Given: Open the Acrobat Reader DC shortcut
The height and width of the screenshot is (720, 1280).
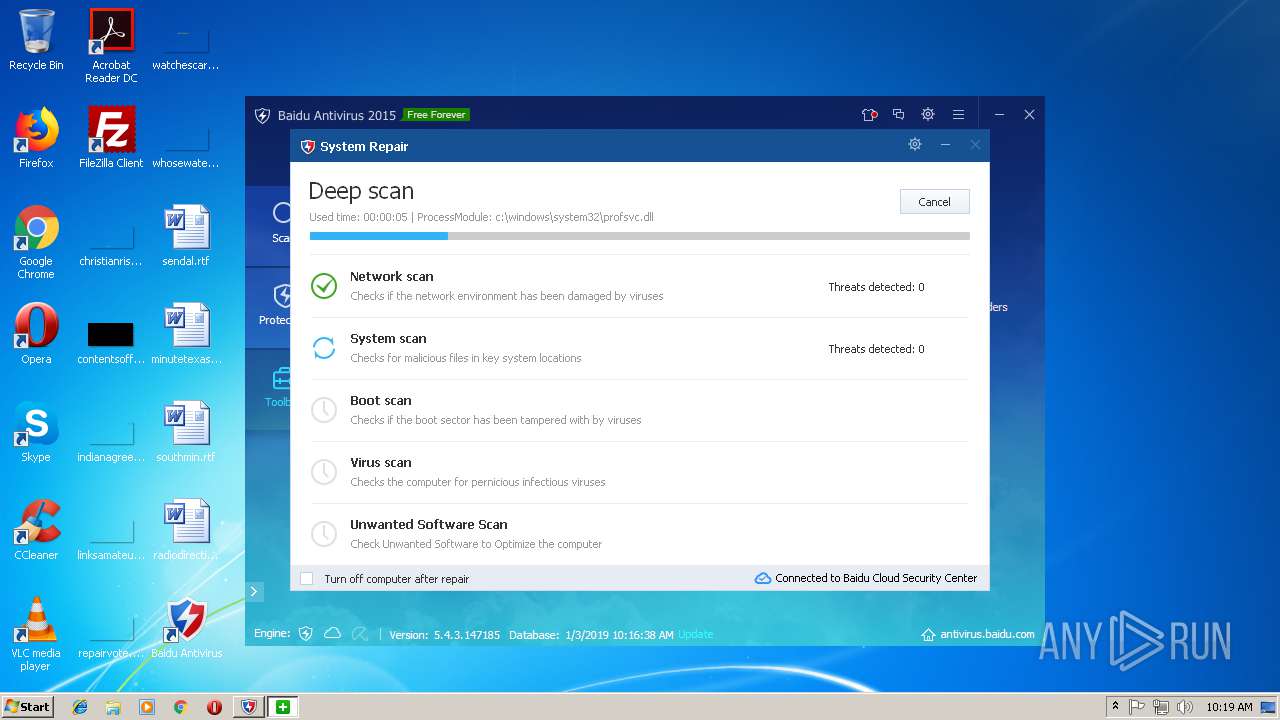Looking at the screenshot, I should (111, 46).
